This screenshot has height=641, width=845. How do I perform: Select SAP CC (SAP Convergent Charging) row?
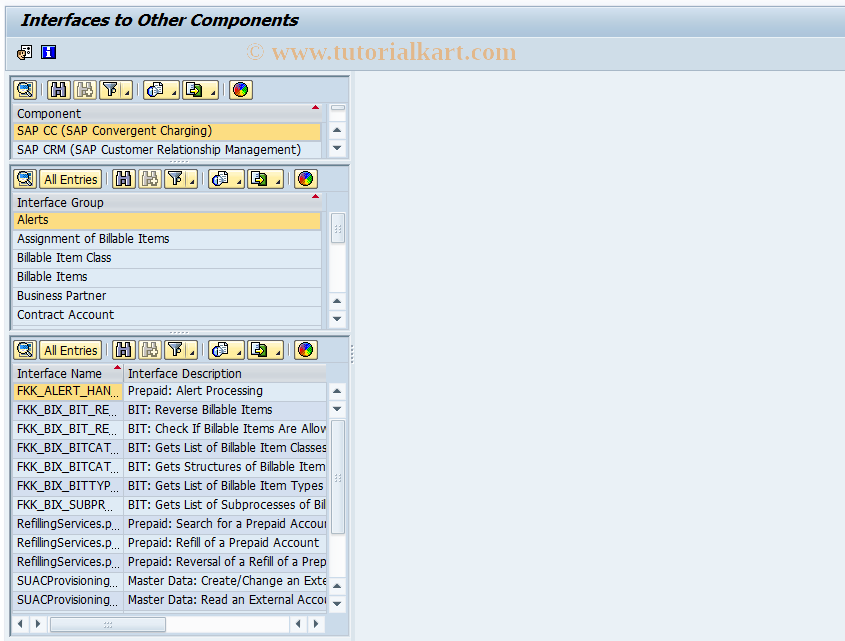point(167,131)
